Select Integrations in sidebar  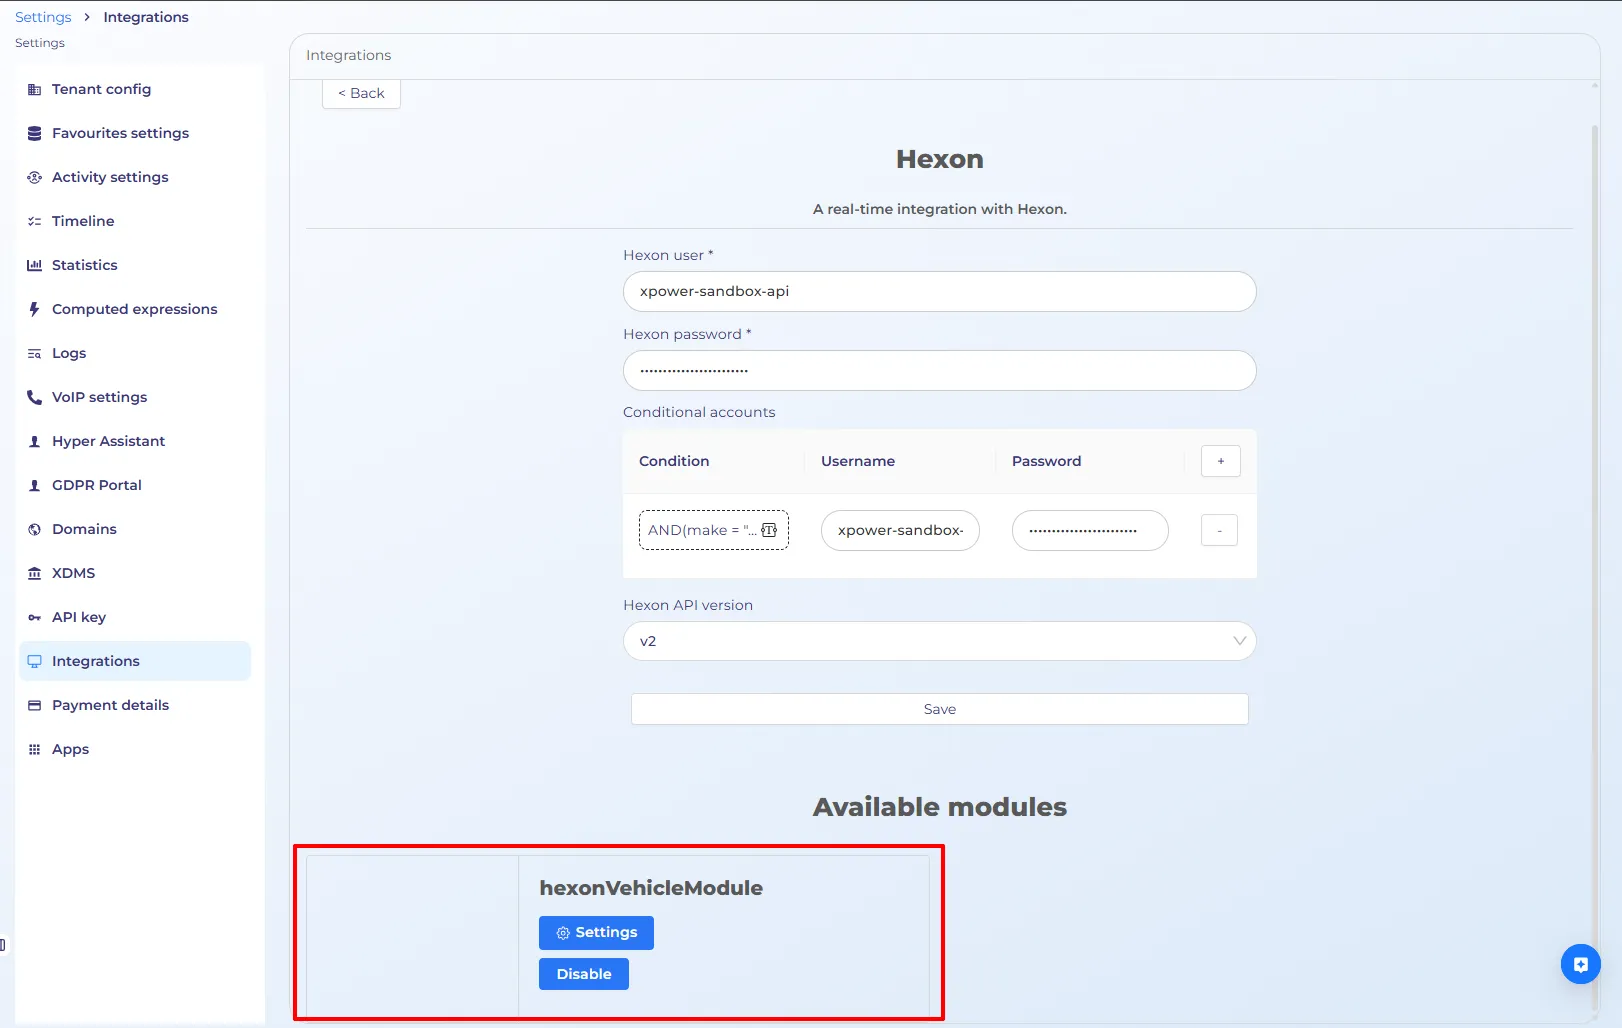[135, 661]
